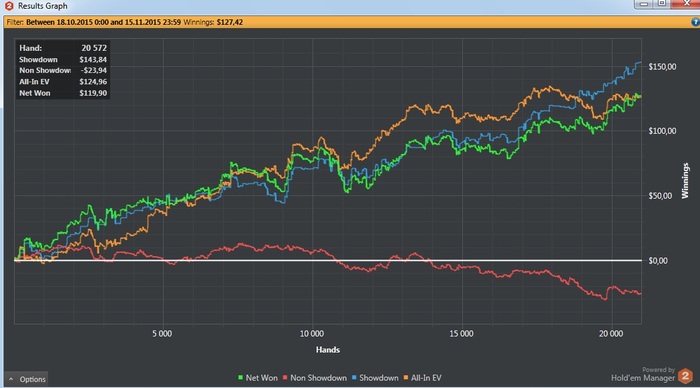700x388 pixels.
Task: Expand the Options panel
Action: [x=26, y=379]
